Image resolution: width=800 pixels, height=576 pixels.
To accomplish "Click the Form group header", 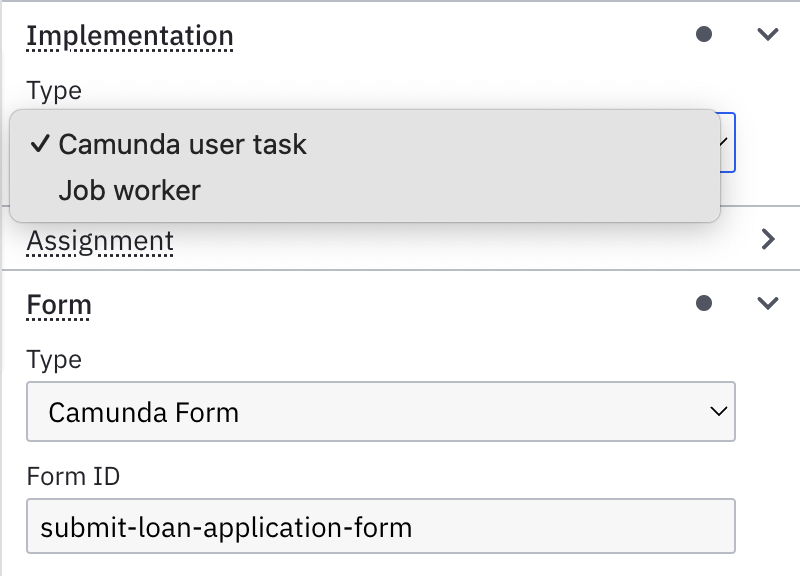I will (58, 304).
